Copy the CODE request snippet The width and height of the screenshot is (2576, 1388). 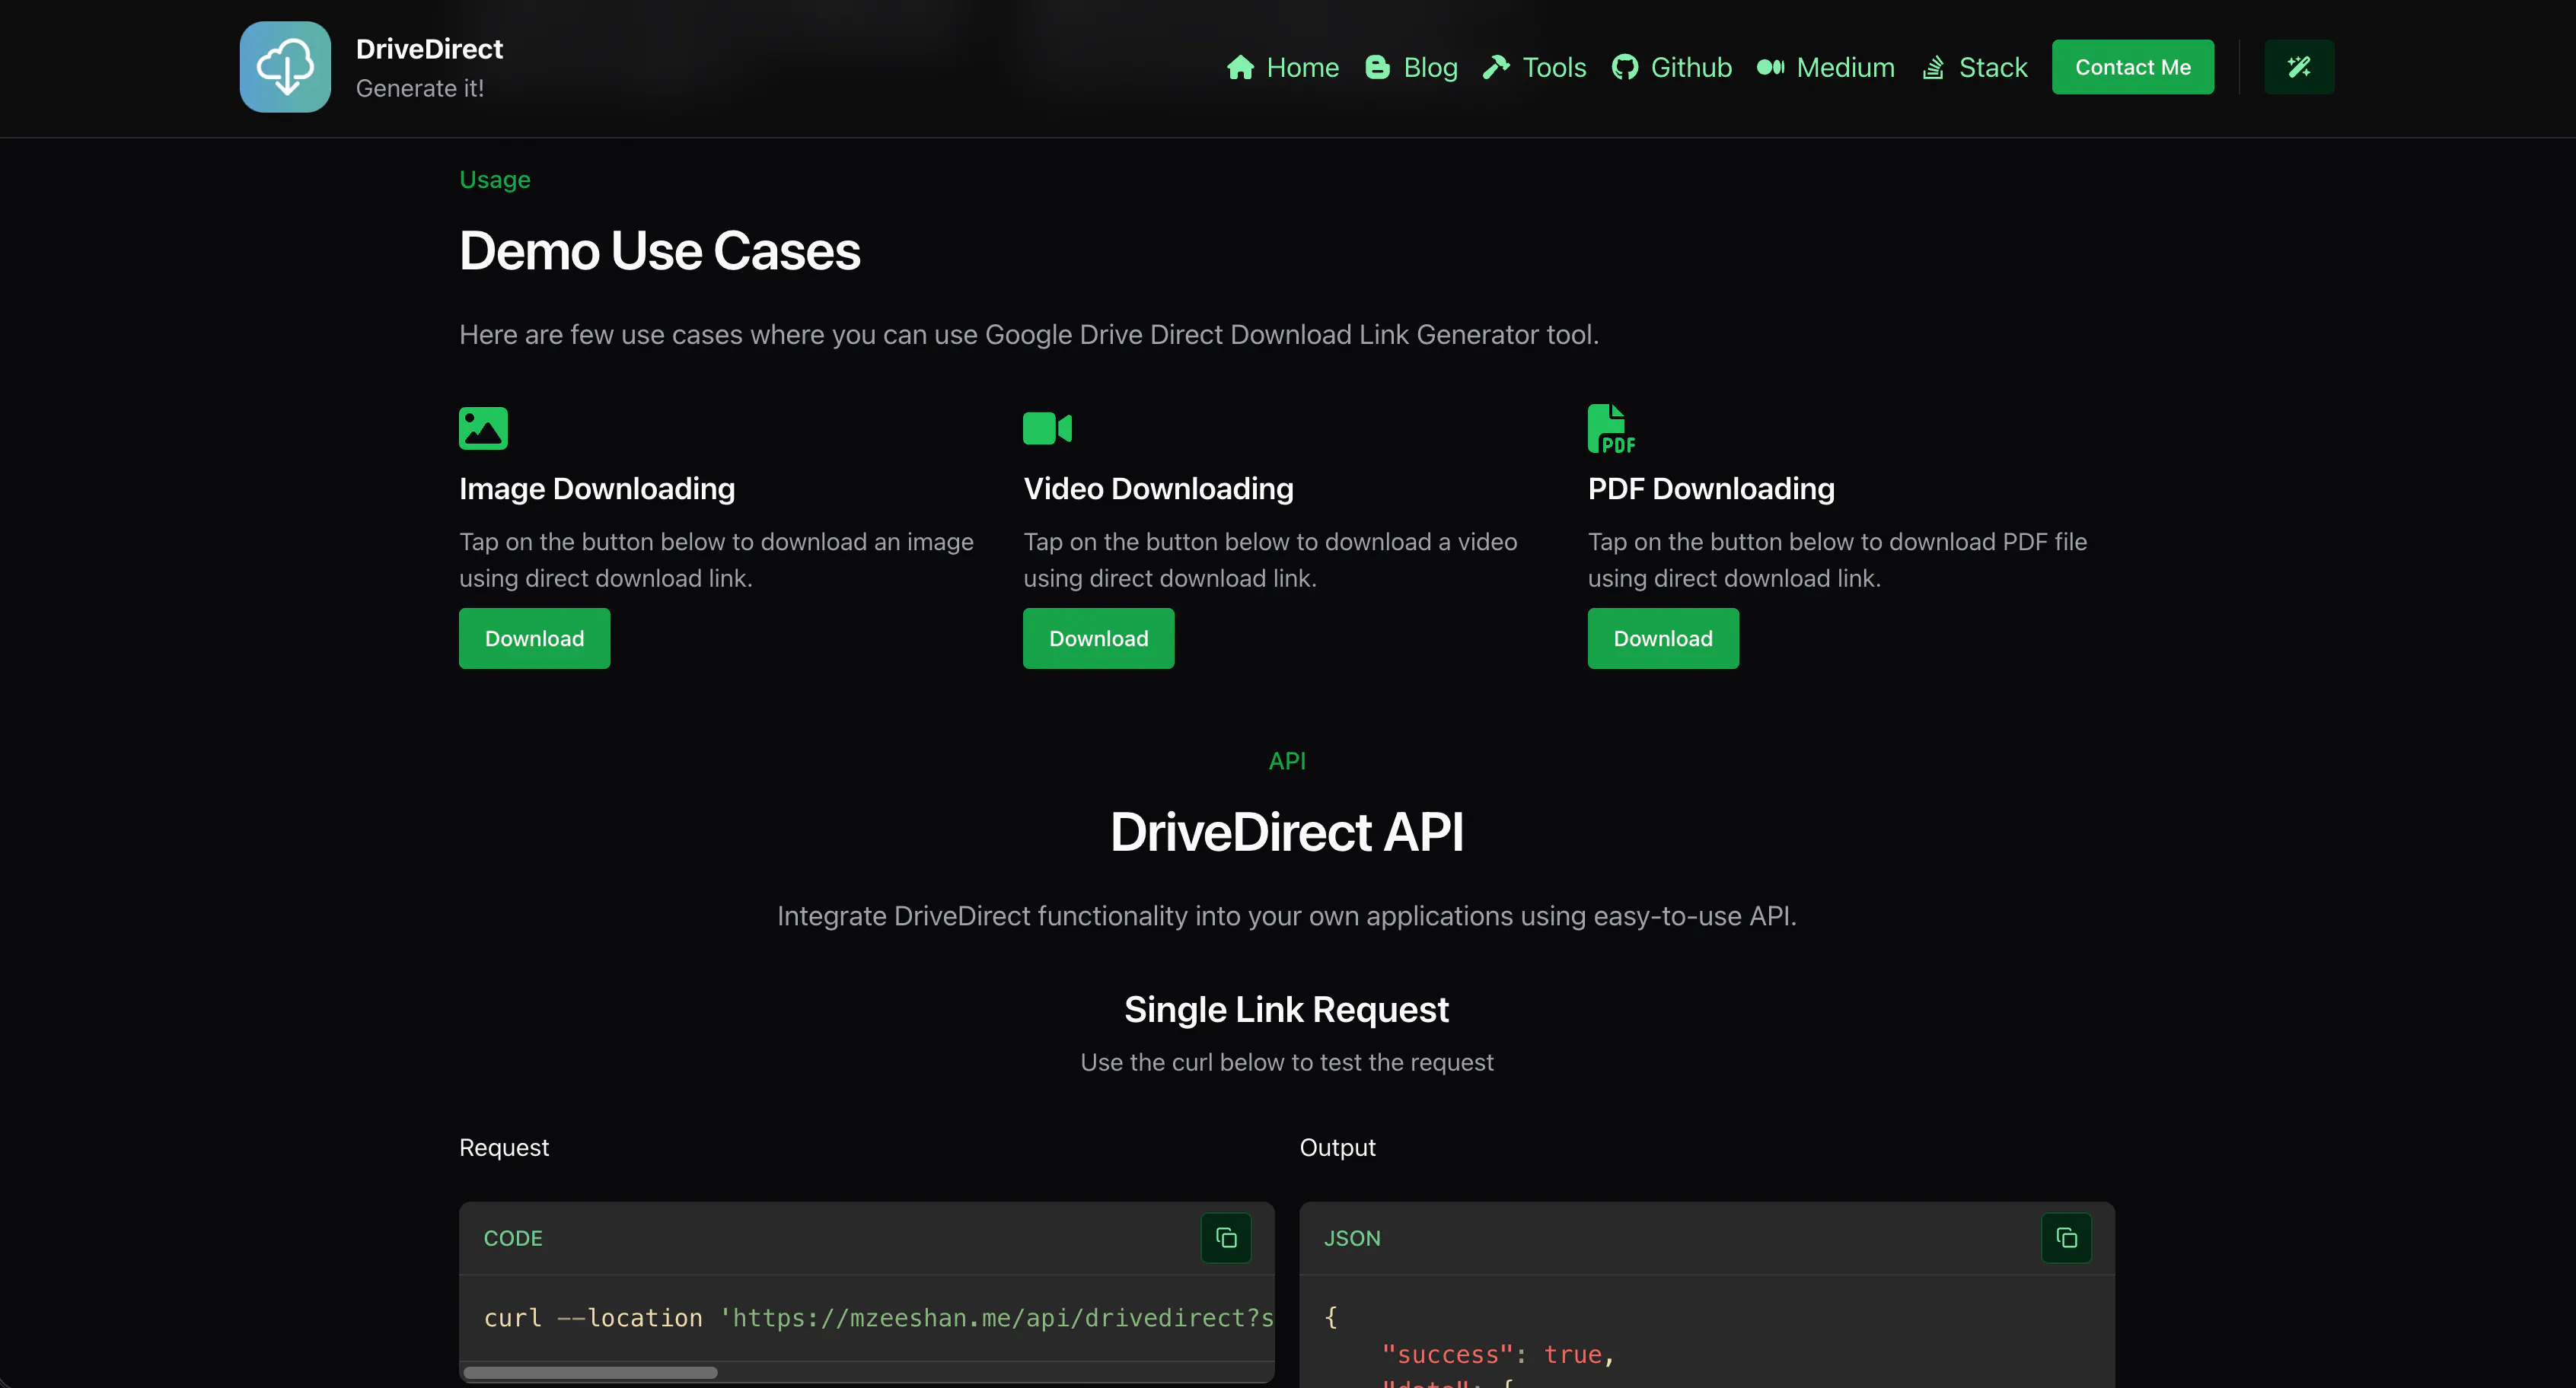click(x=1226, y=1238)
